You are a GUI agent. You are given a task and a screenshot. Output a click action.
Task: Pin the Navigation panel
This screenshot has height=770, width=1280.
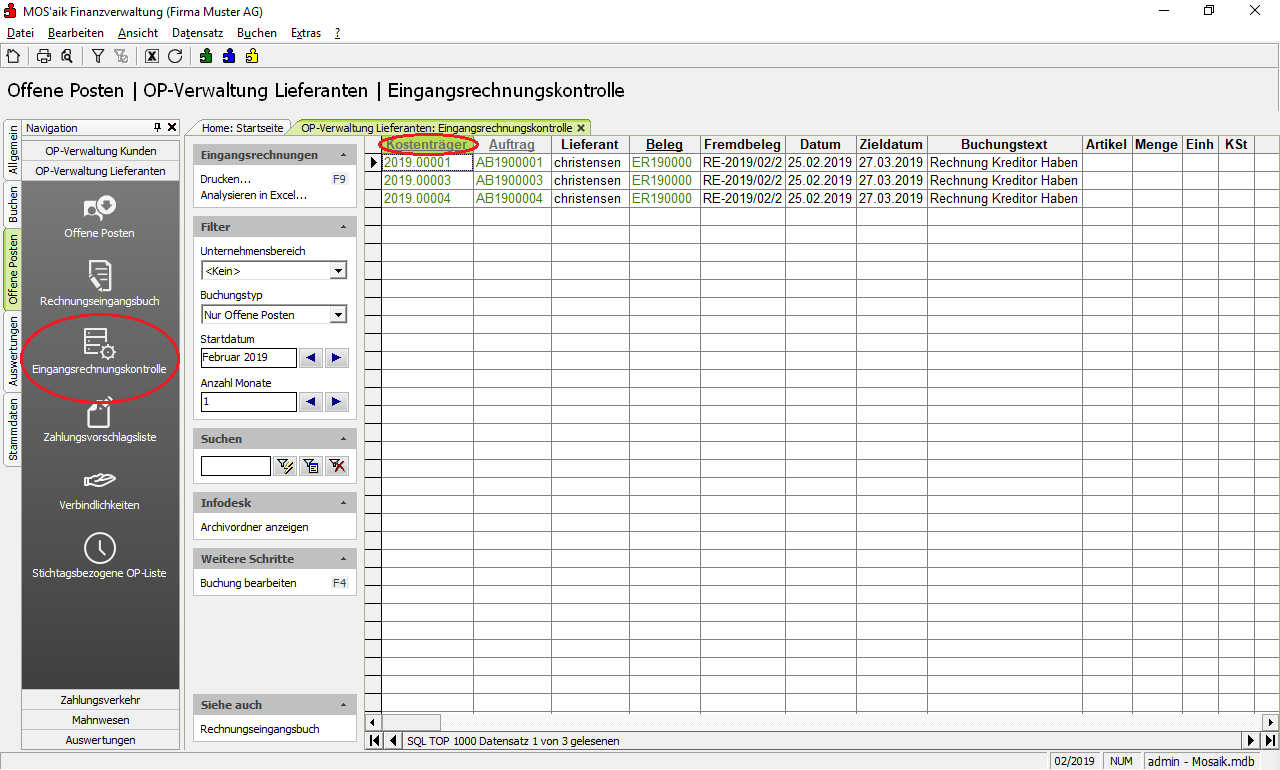tap(157, 128)
